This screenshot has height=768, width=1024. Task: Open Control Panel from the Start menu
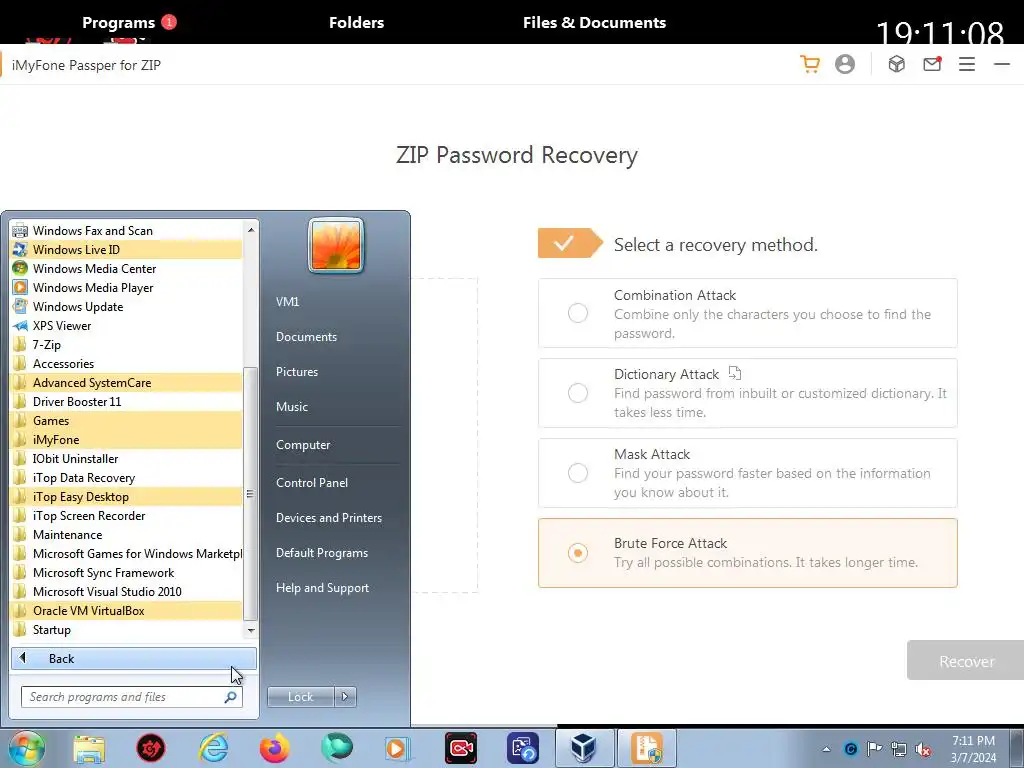[x=312, y=482]
